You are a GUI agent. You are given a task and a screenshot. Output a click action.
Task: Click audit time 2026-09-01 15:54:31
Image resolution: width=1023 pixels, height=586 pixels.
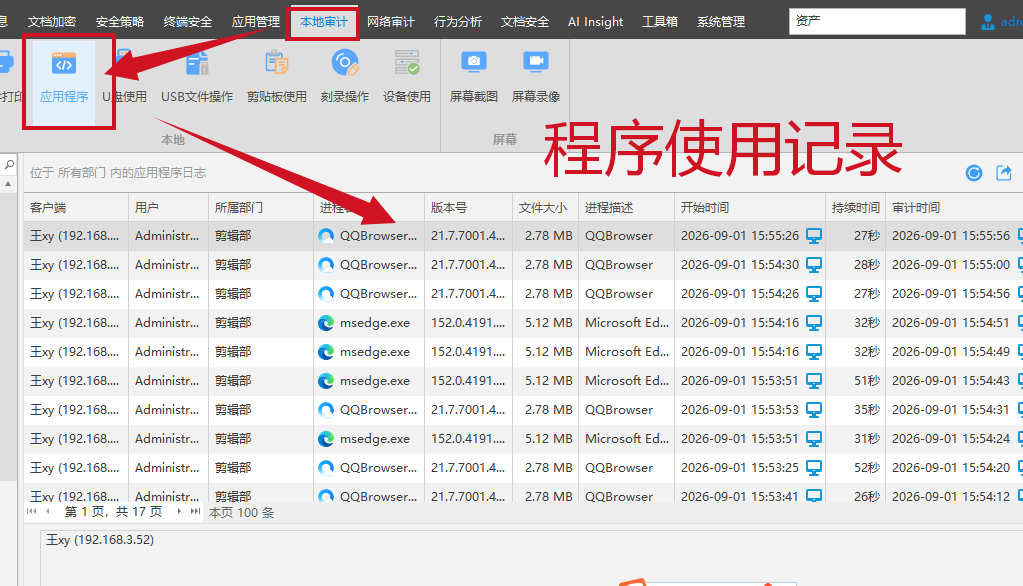(x=951, y=410)
